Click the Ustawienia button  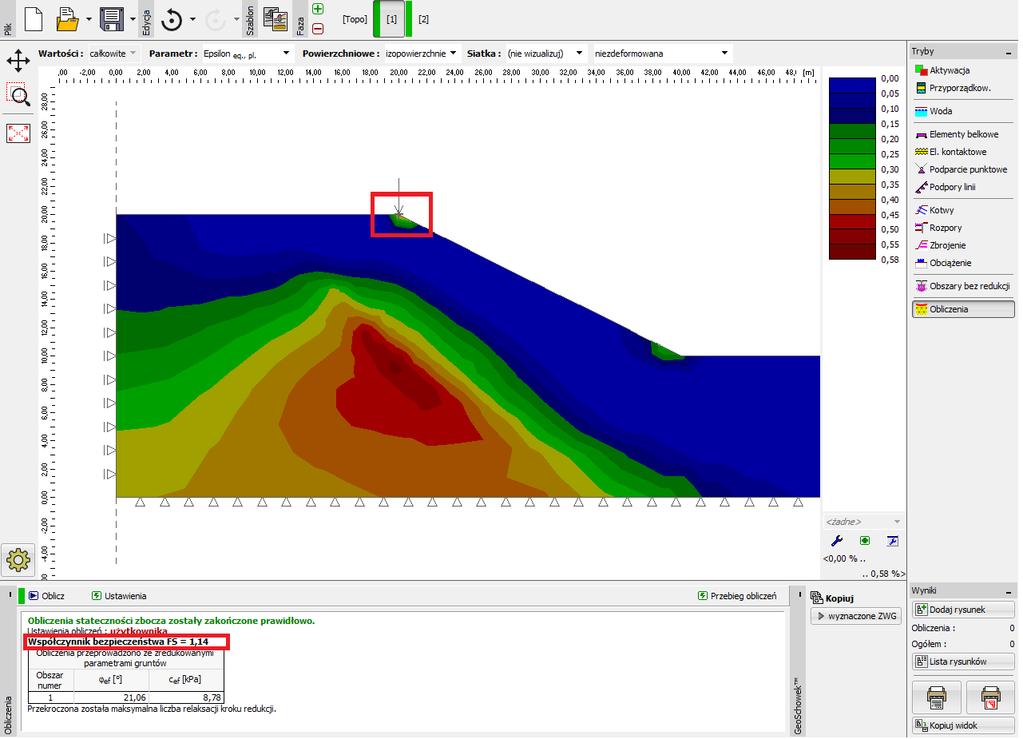click(119, 596)
